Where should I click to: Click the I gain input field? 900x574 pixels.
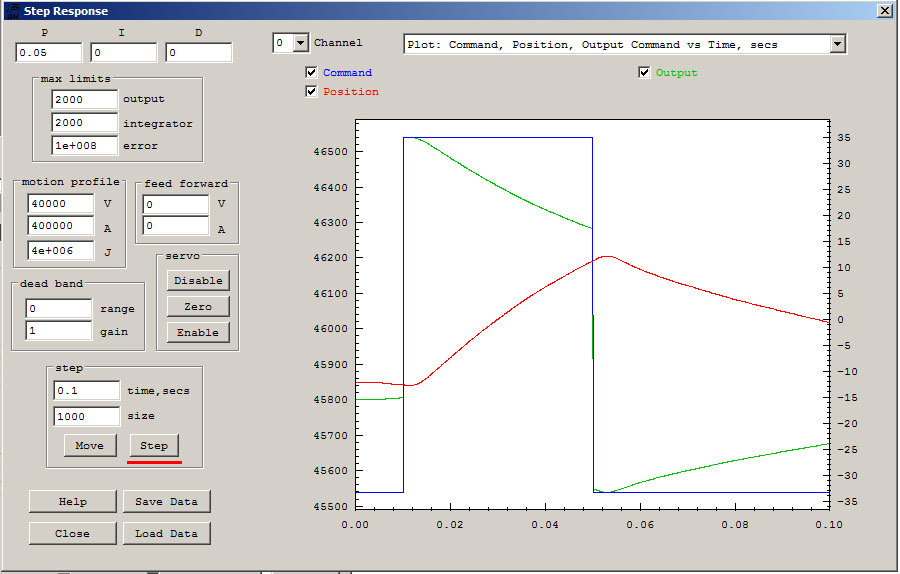[x=124, y=52]
